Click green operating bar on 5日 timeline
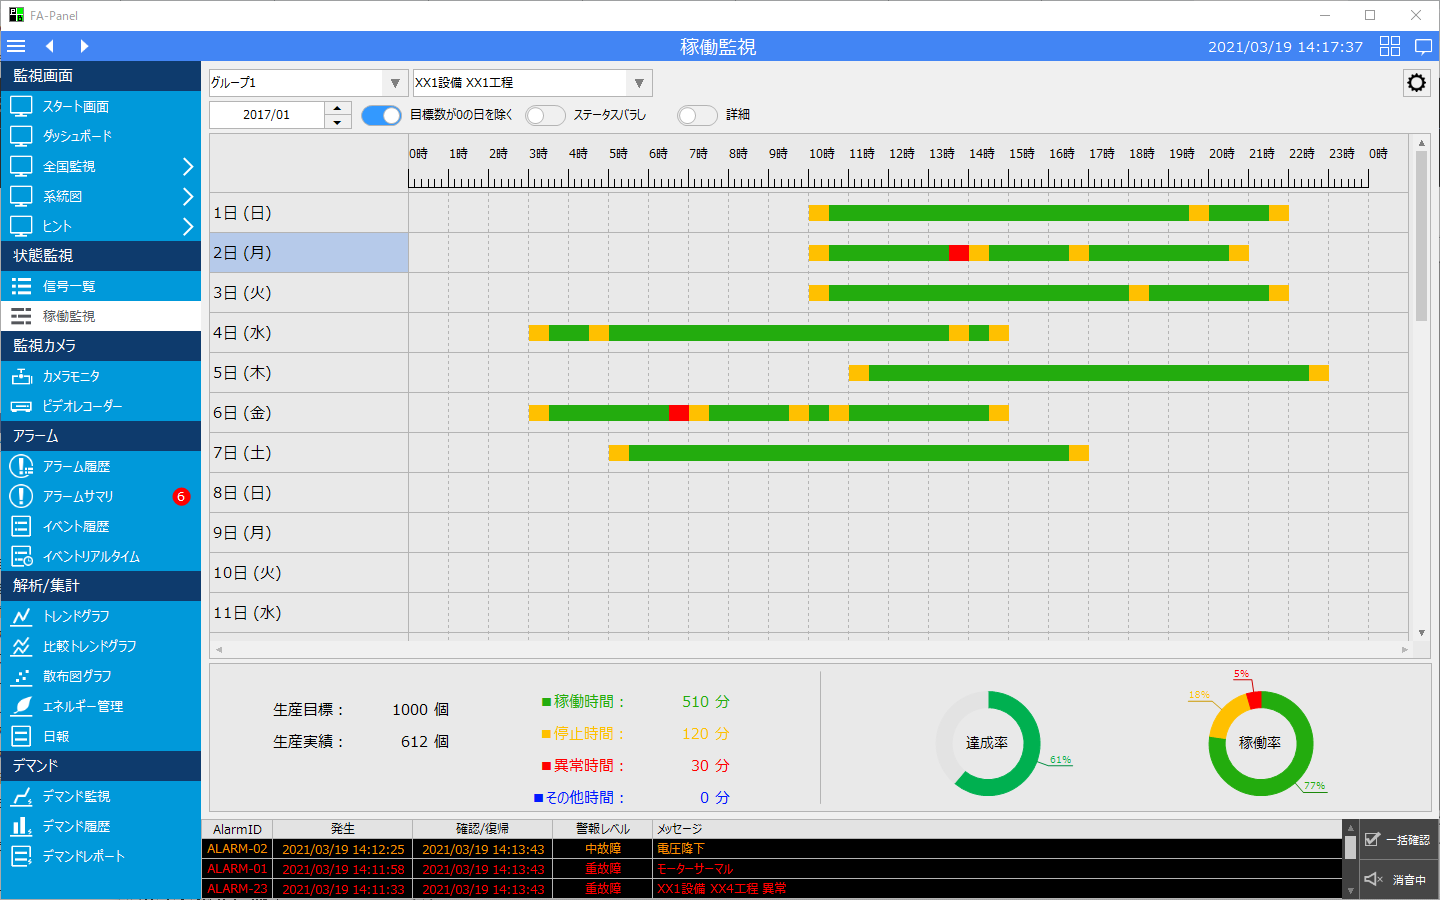This screenshot has width=1440, height=900. 1089,373
